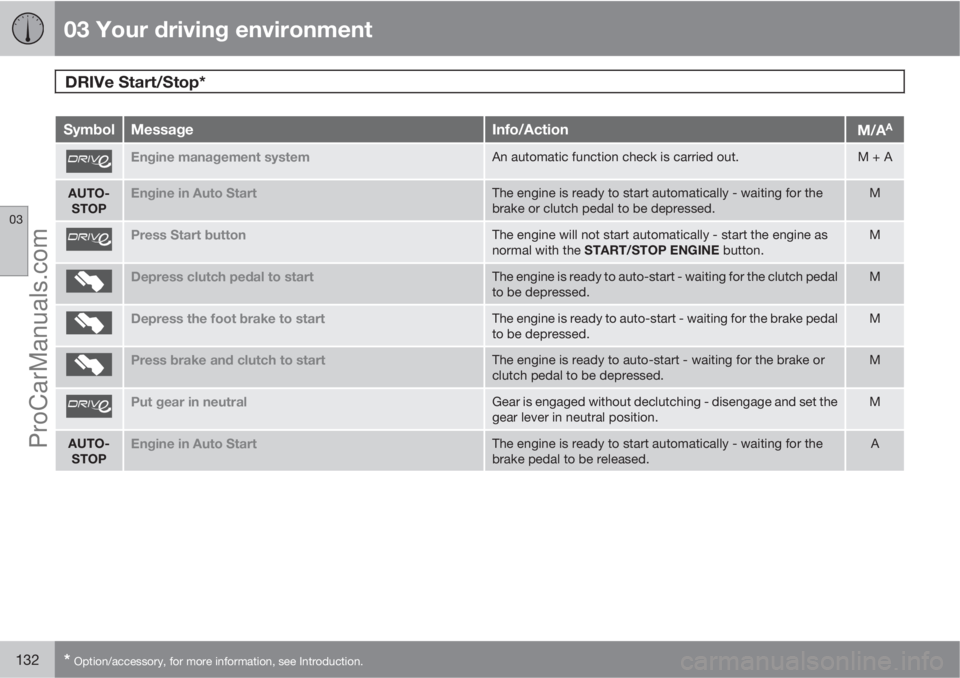Click DRIVe symbol beside Engine management system
This screenshot has width=960, height=678.
(x=89, y=161)
